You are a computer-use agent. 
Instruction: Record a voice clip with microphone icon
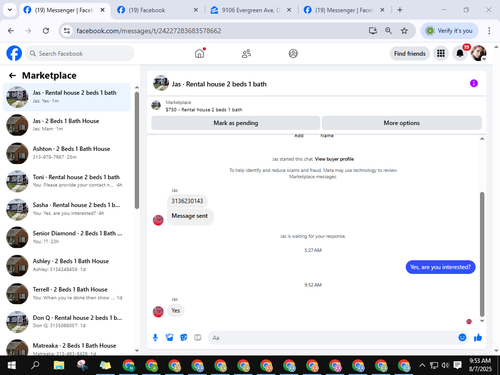tap(155, 338)
